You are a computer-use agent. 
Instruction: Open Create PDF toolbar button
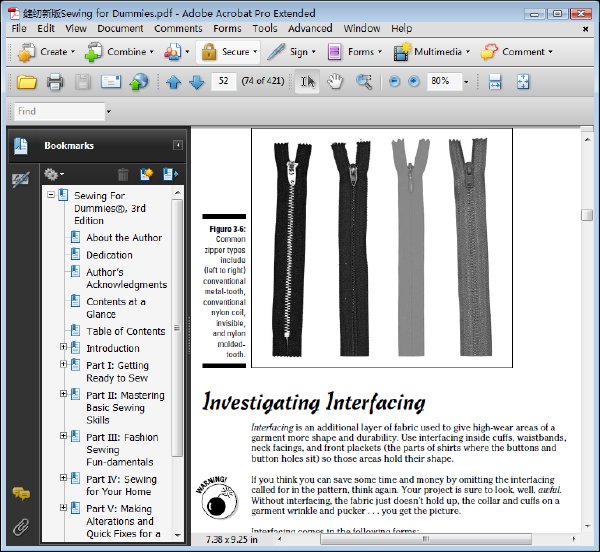coord(47,52)
